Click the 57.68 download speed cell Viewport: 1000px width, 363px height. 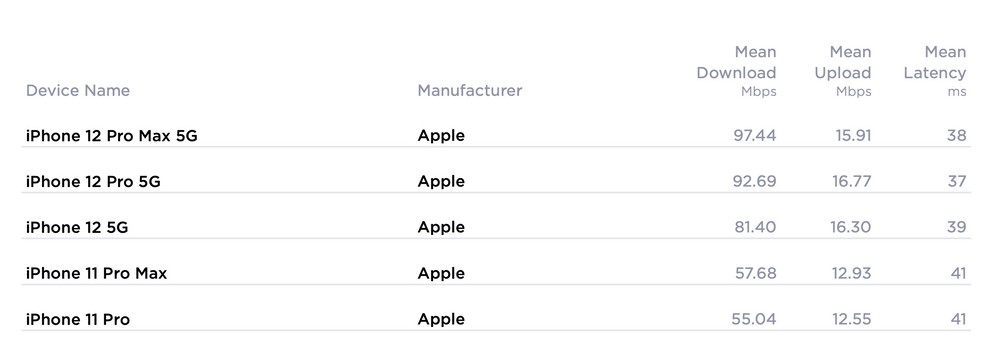[756, 273]
